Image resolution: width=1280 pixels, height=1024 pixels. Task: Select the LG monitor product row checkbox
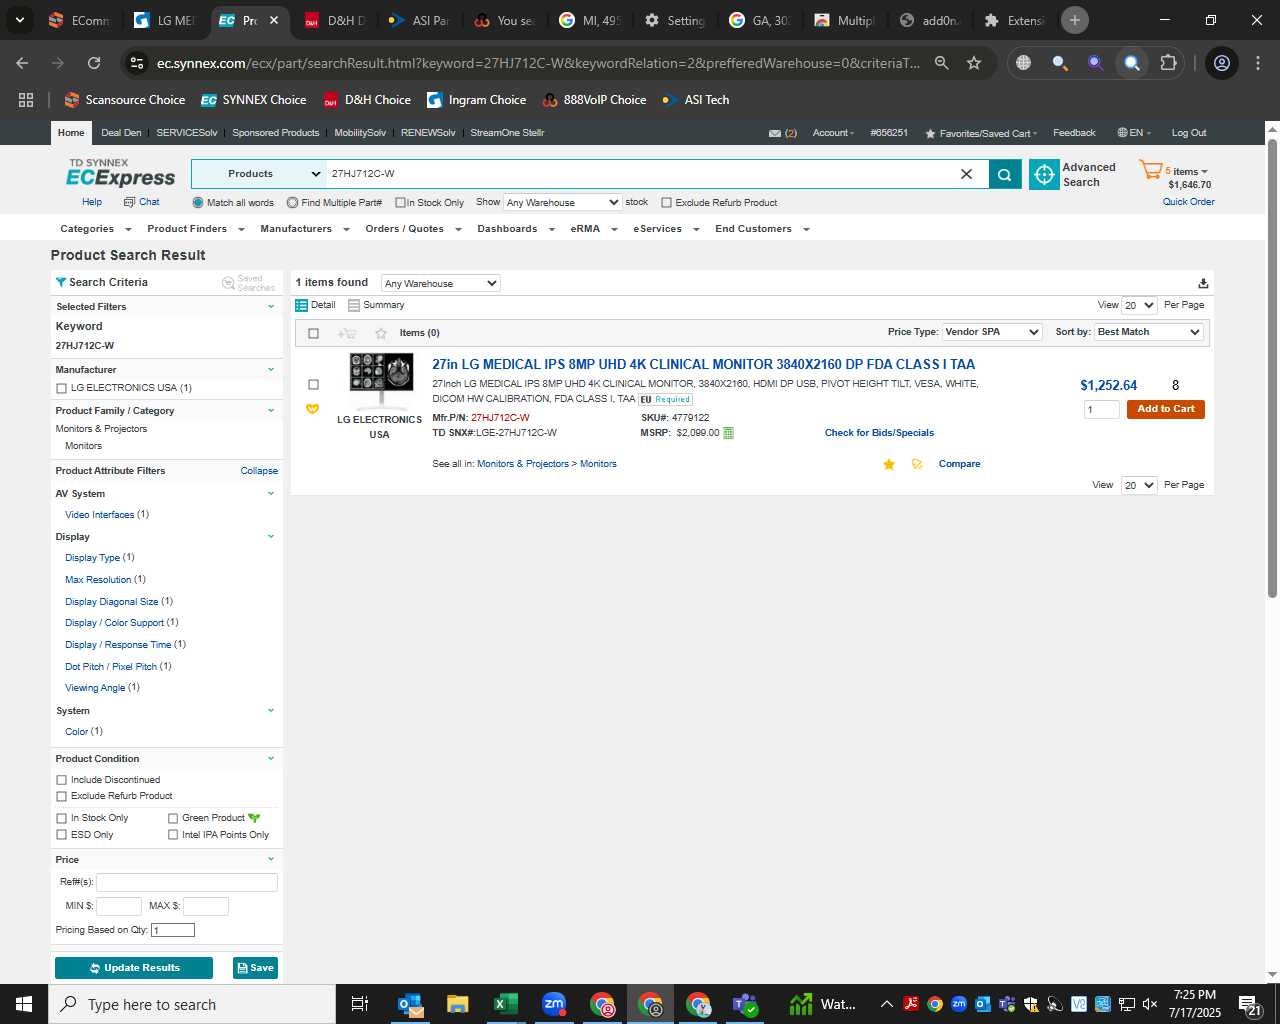313,385
